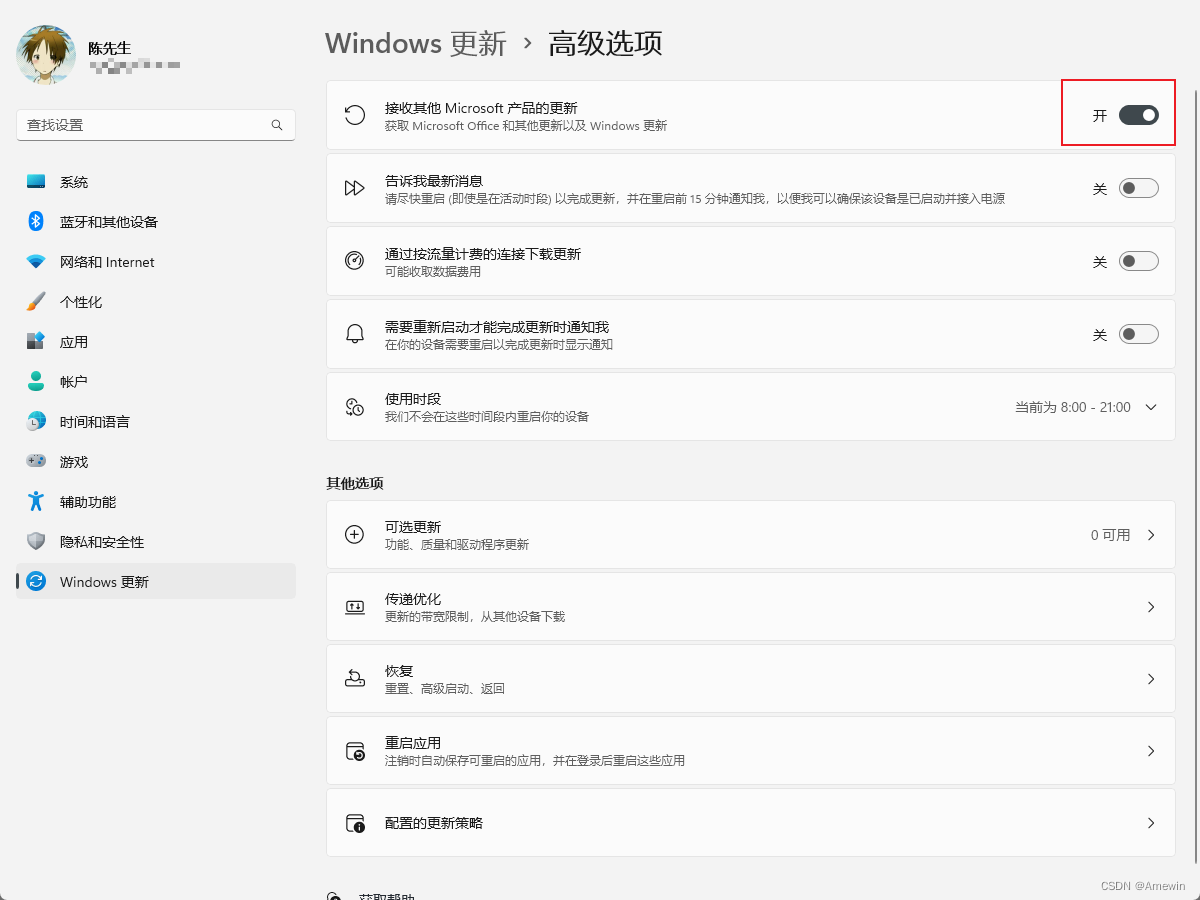Enable restart notification toggle
The width and height of the screenshot is (1200, 900).
(1139, 334)
